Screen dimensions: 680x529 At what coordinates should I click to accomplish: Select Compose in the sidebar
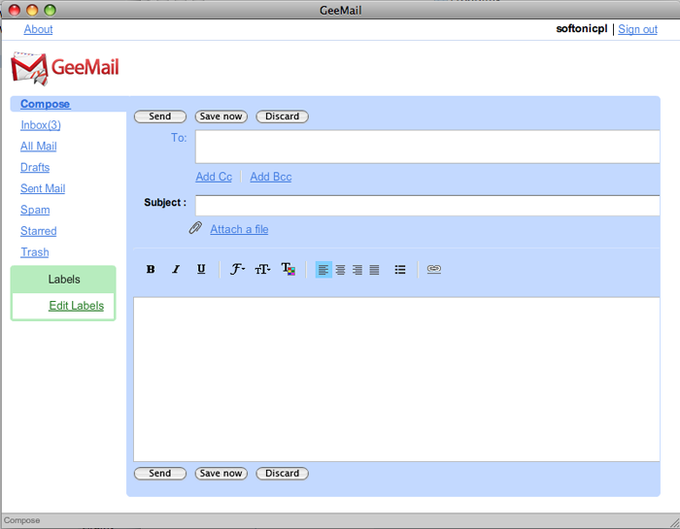[x=45, y=104]
